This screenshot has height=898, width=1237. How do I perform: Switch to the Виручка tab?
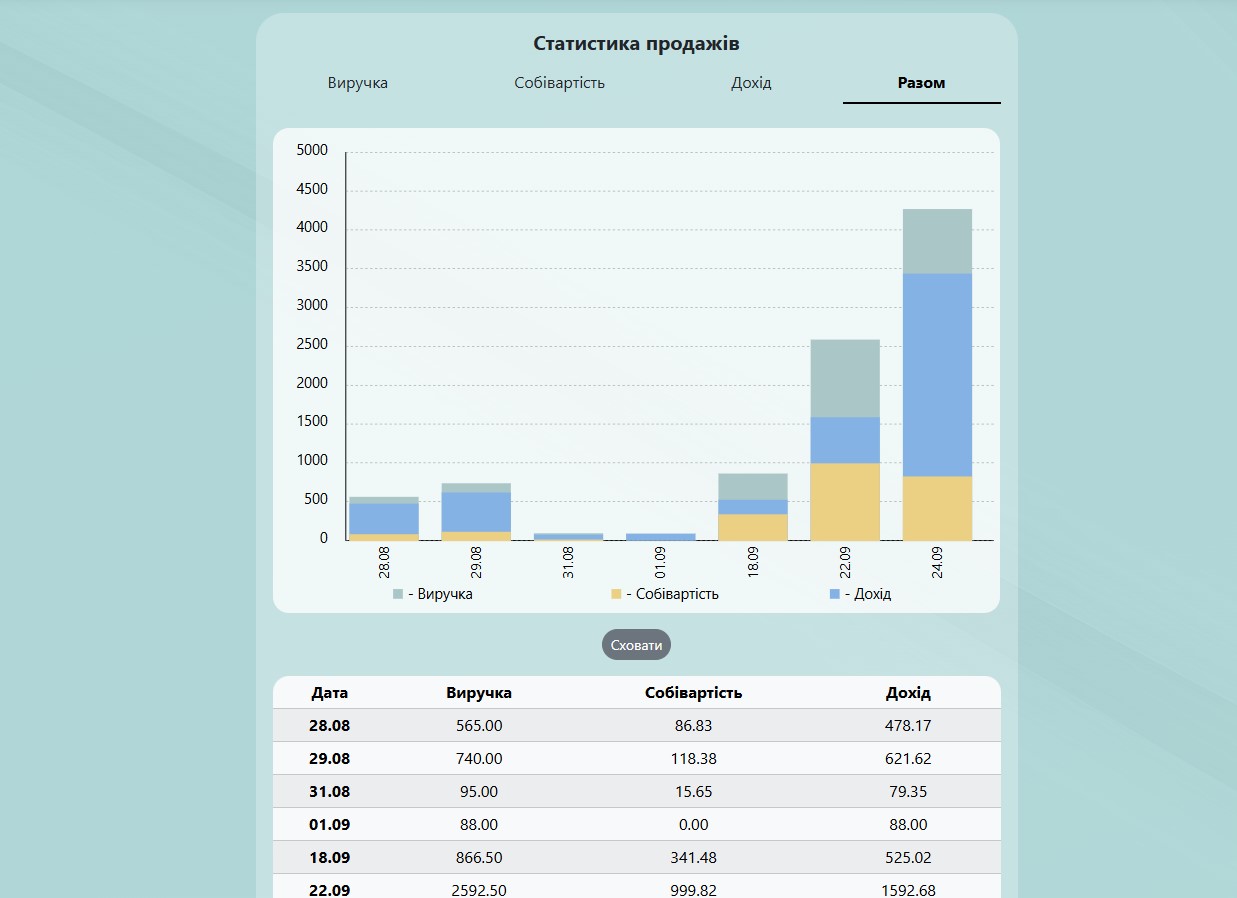click(358, 83)
